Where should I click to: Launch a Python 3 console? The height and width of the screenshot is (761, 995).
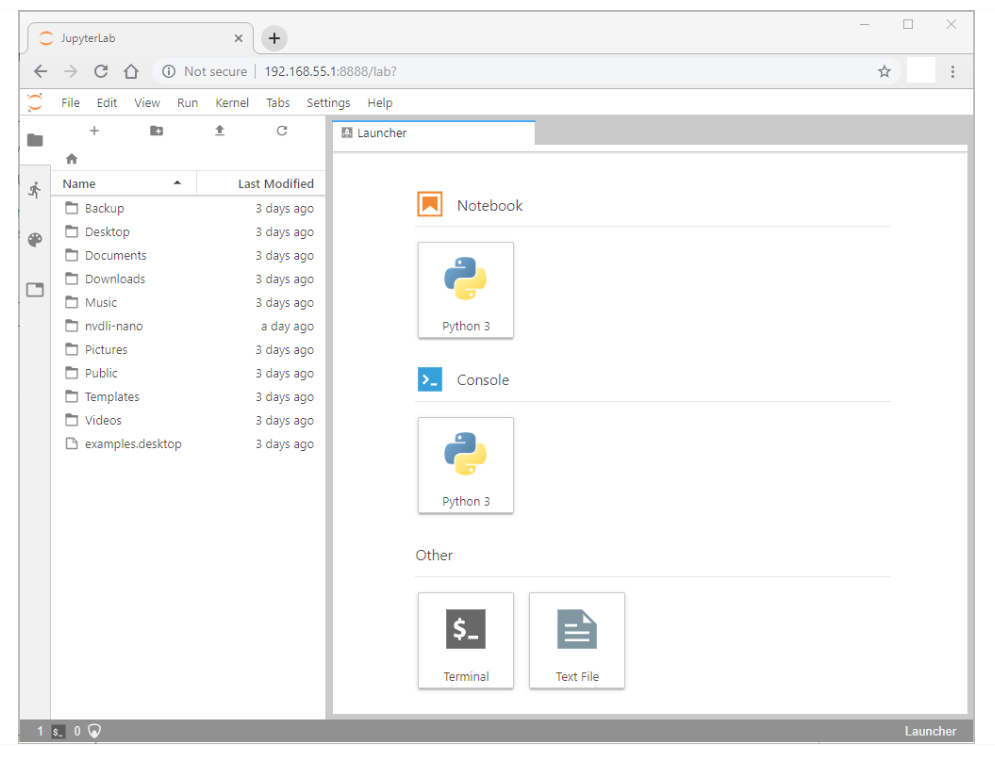466,465
